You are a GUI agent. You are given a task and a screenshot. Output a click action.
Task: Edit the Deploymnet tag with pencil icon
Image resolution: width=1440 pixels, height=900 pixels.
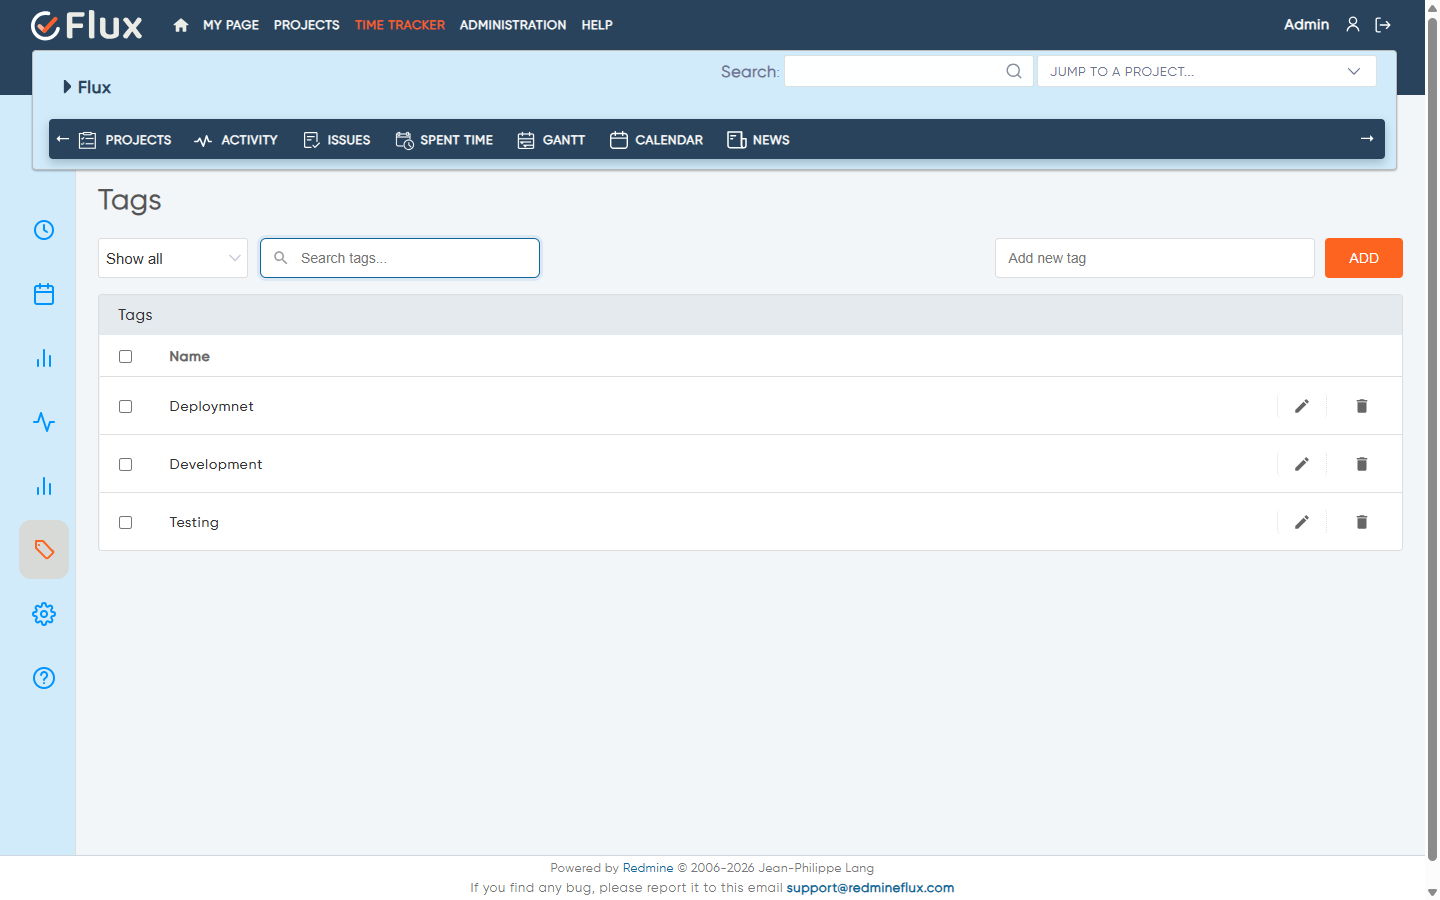(1302, 406)
